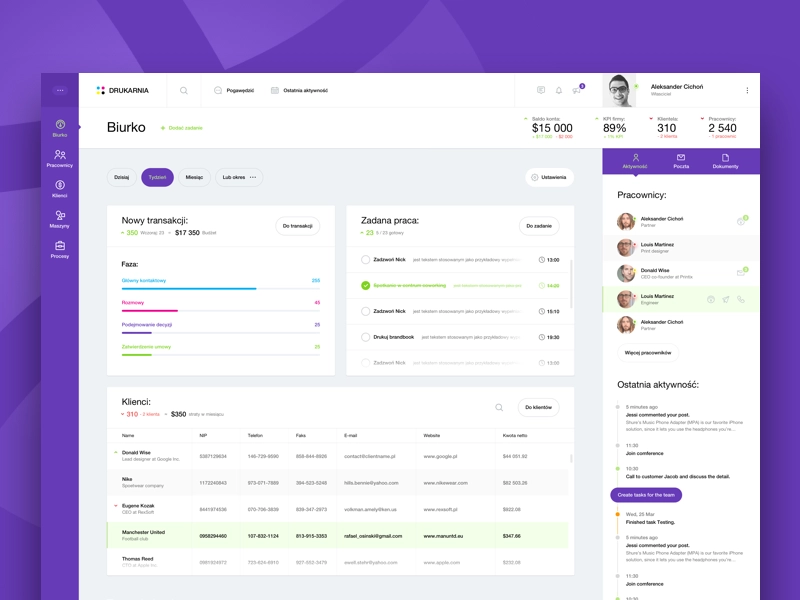This screenshot has height=600, width=800.
Task: Open the Lub okres period picker
Action: pos(239,177)
